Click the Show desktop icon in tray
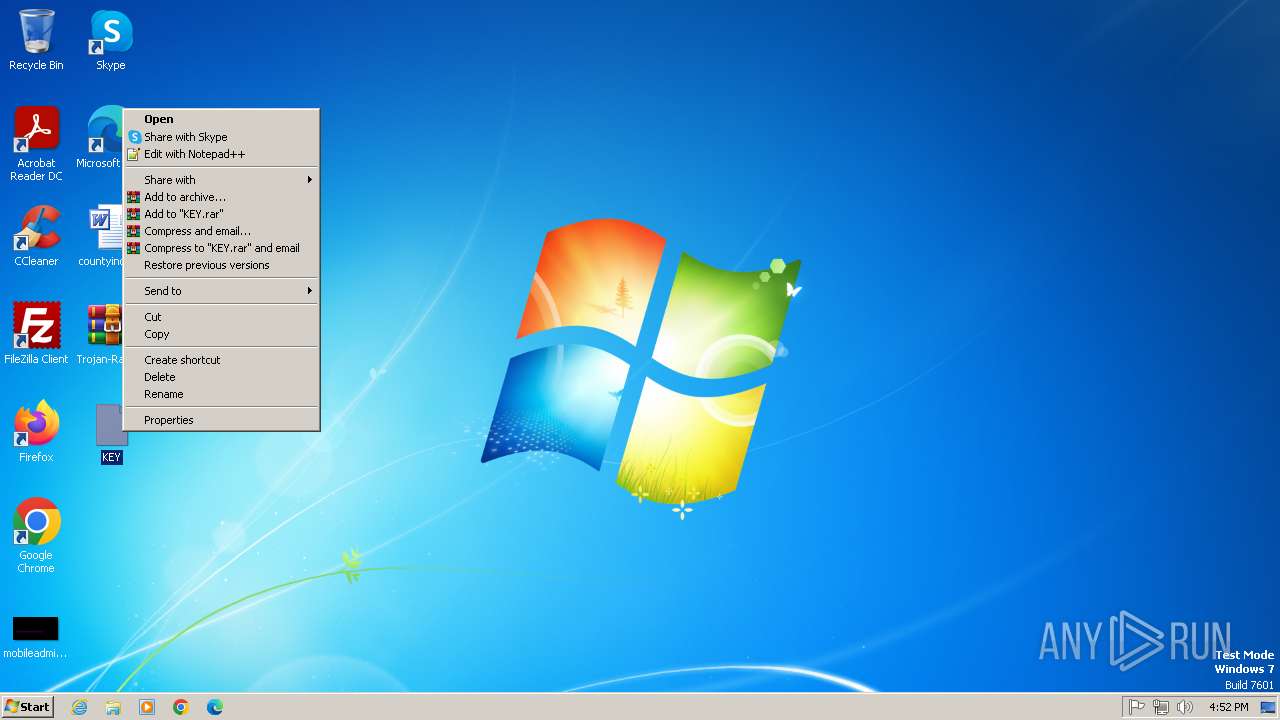The image size is (1280, 720). [1268, 707]
